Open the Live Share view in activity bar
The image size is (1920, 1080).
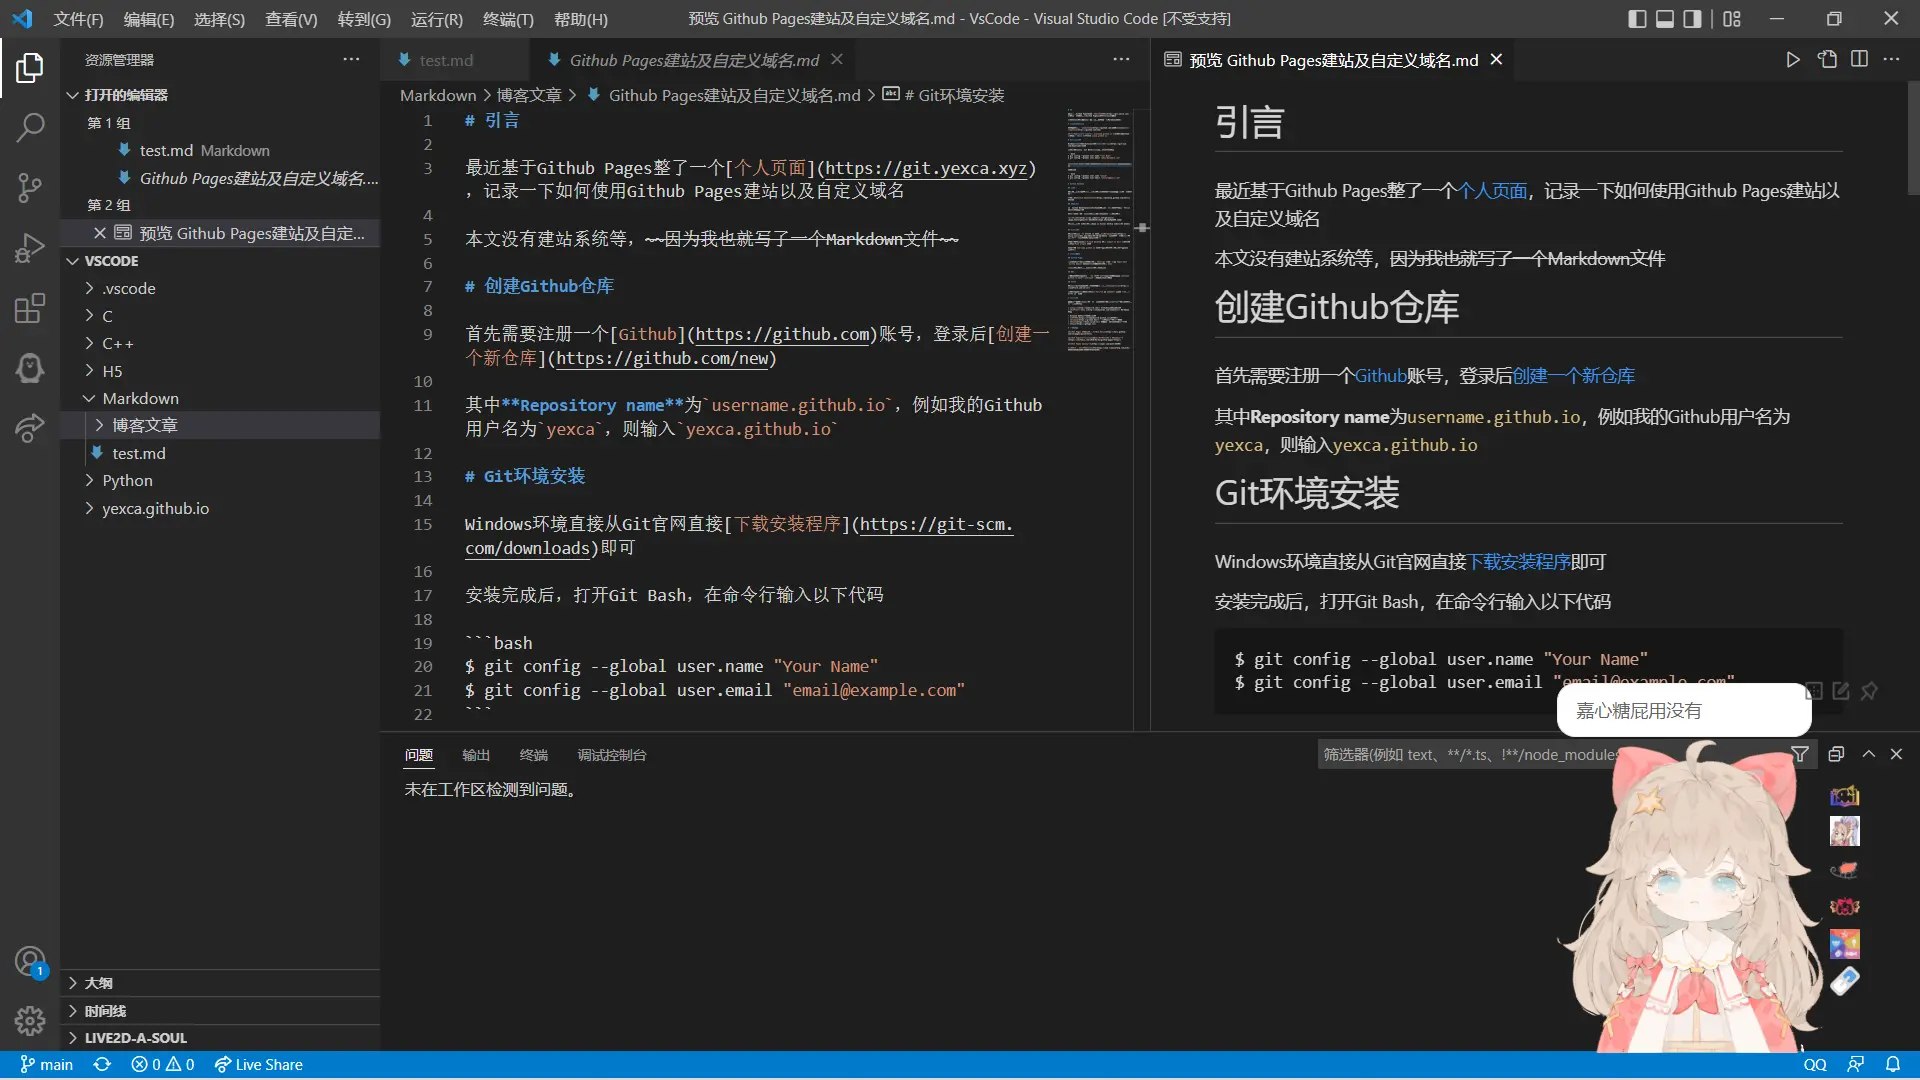(x=30, y=428)
